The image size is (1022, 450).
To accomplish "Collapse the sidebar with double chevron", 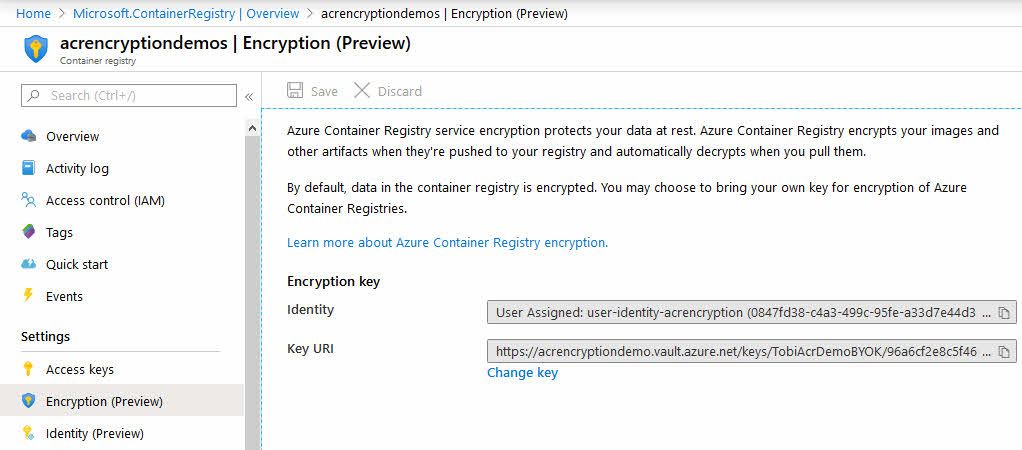I will coord(249,97).
